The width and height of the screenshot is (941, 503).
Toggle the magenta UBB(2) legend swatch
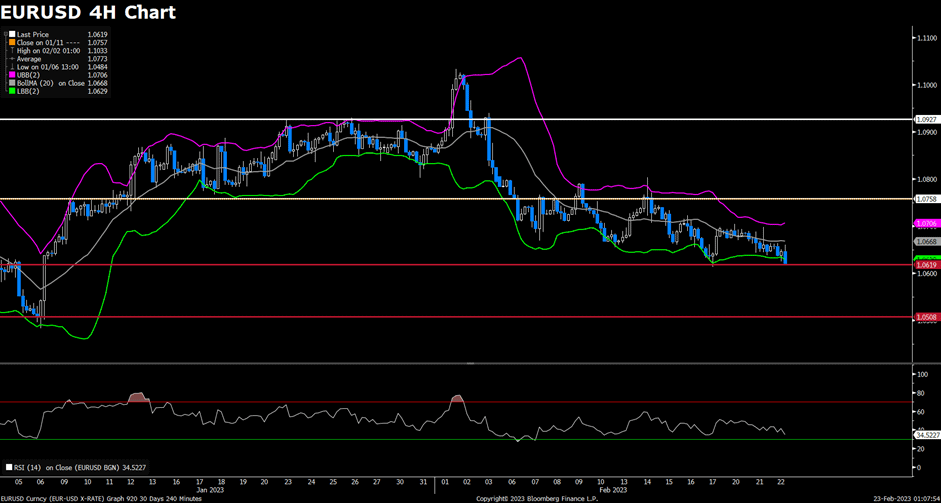click(13, 75)
